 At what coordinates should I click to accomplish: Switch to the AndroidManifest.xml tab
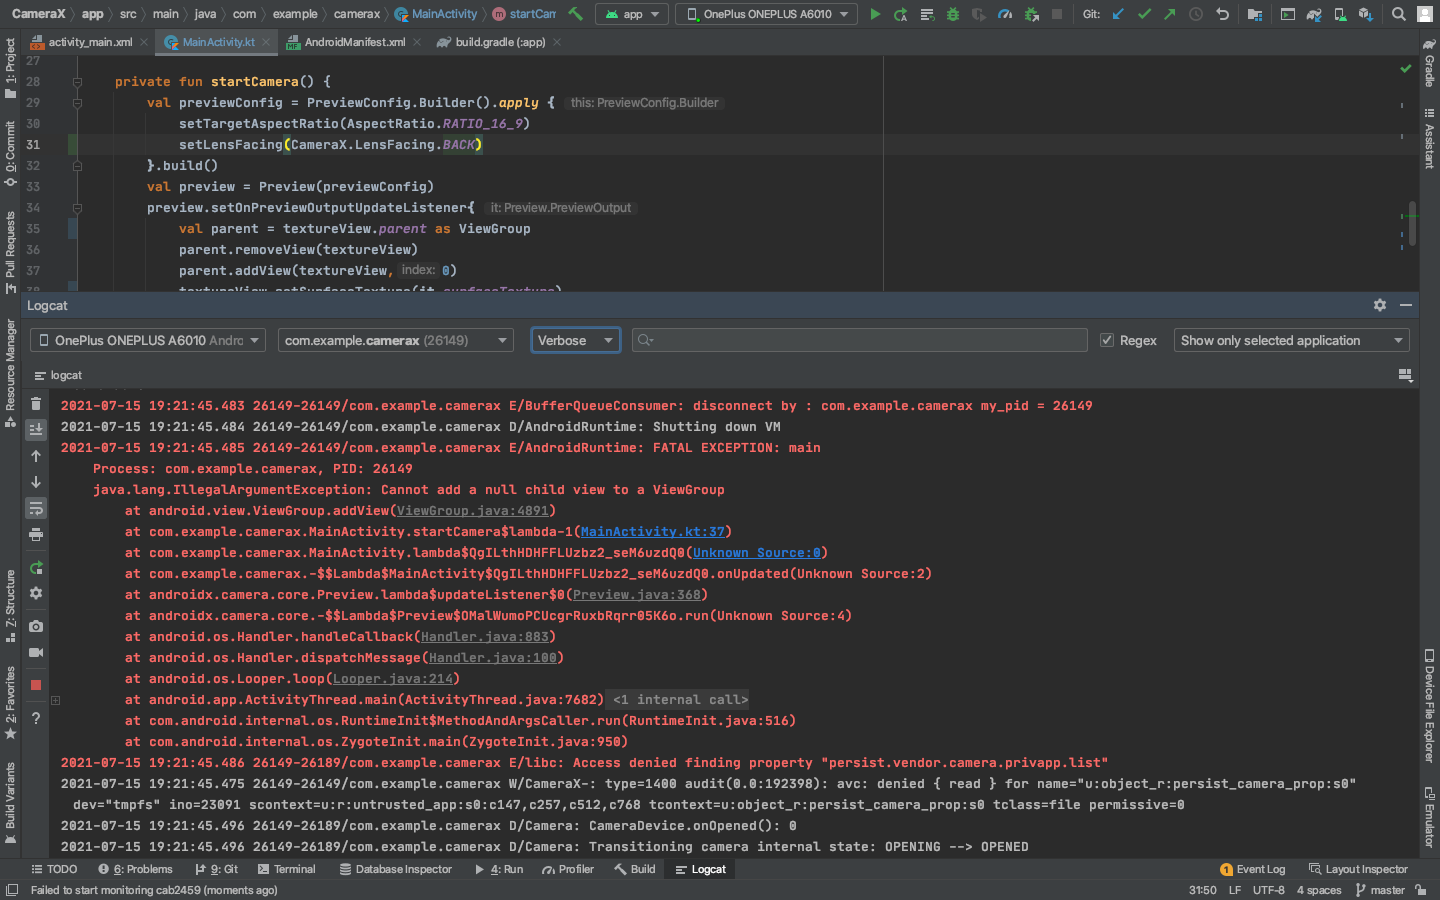coord(354,42)
